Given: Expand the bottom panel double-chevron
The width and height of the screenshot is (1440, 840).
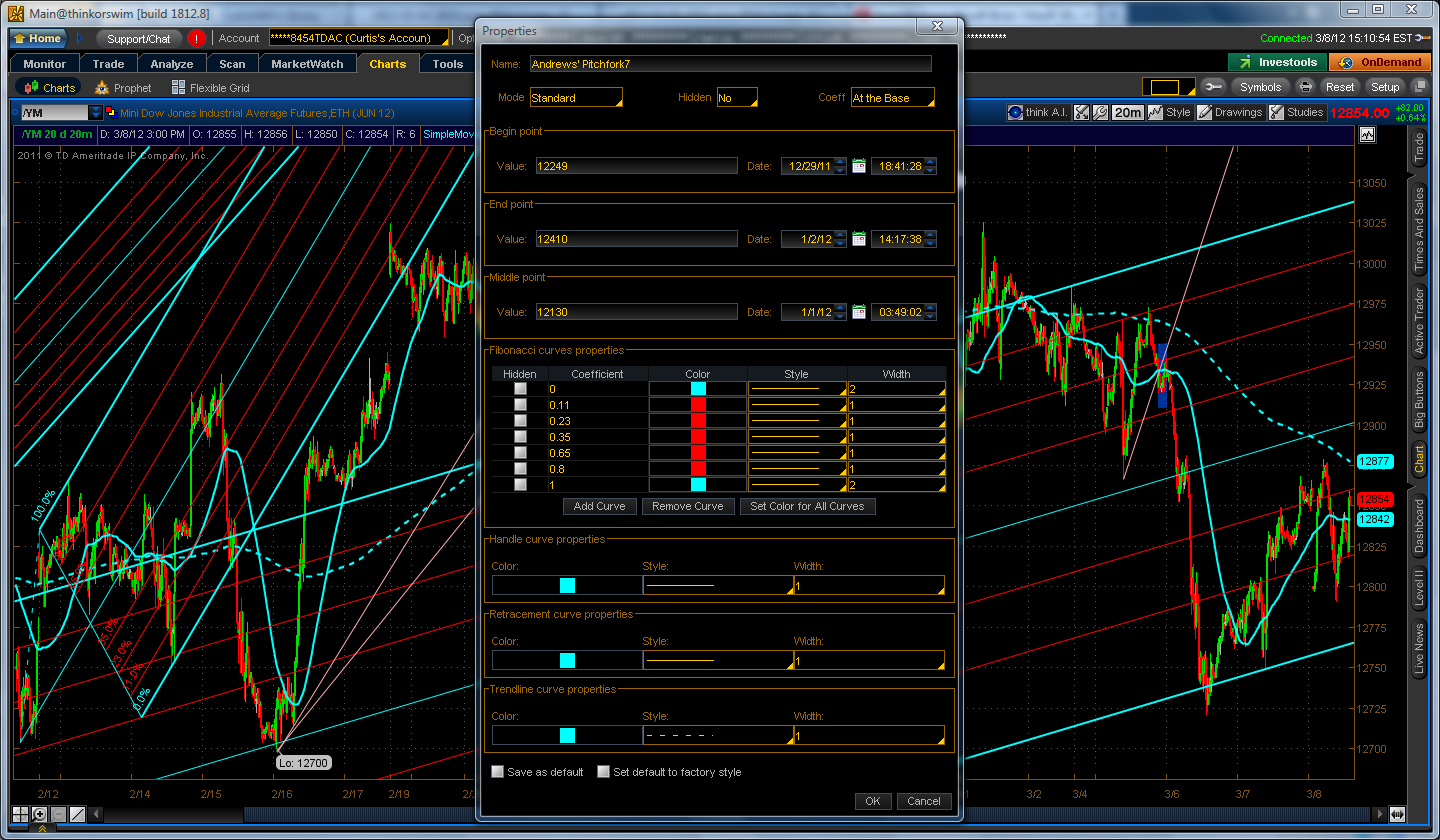Looking at the screenshot, I should pyautogui.click(x=41, y=830).
